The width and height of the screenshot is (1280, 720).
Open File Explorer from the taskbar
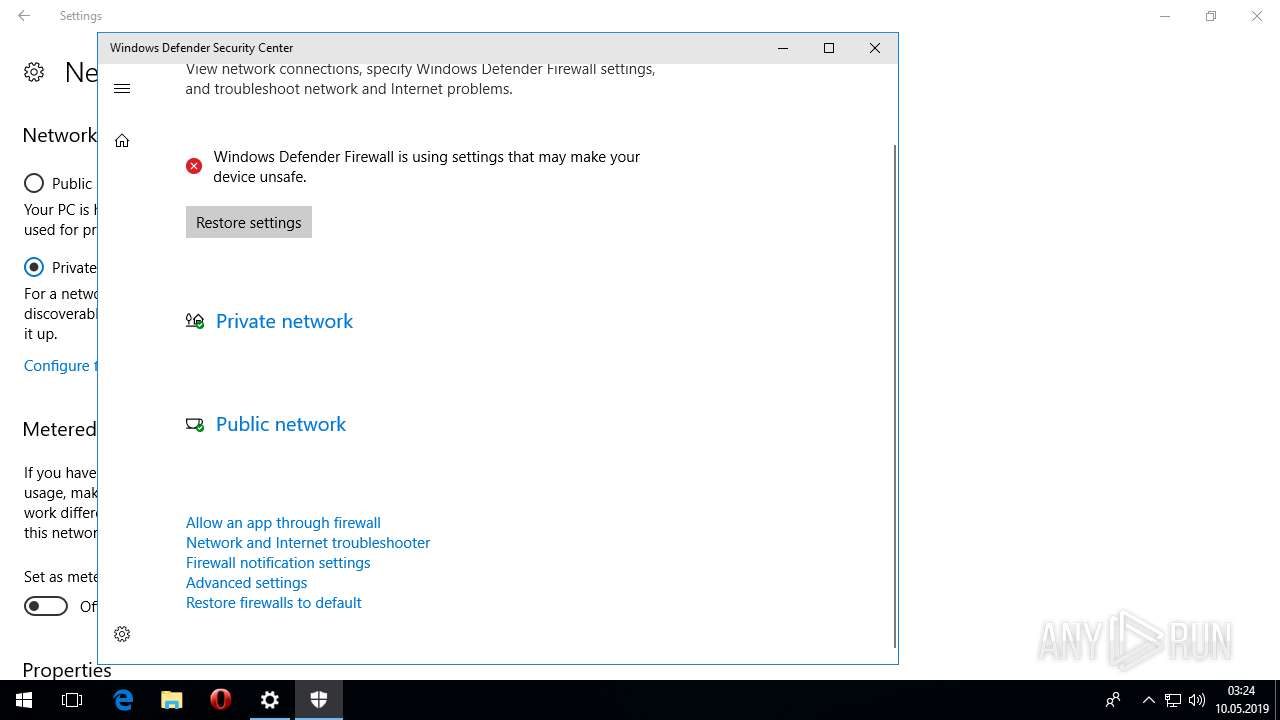coord(172,700)
